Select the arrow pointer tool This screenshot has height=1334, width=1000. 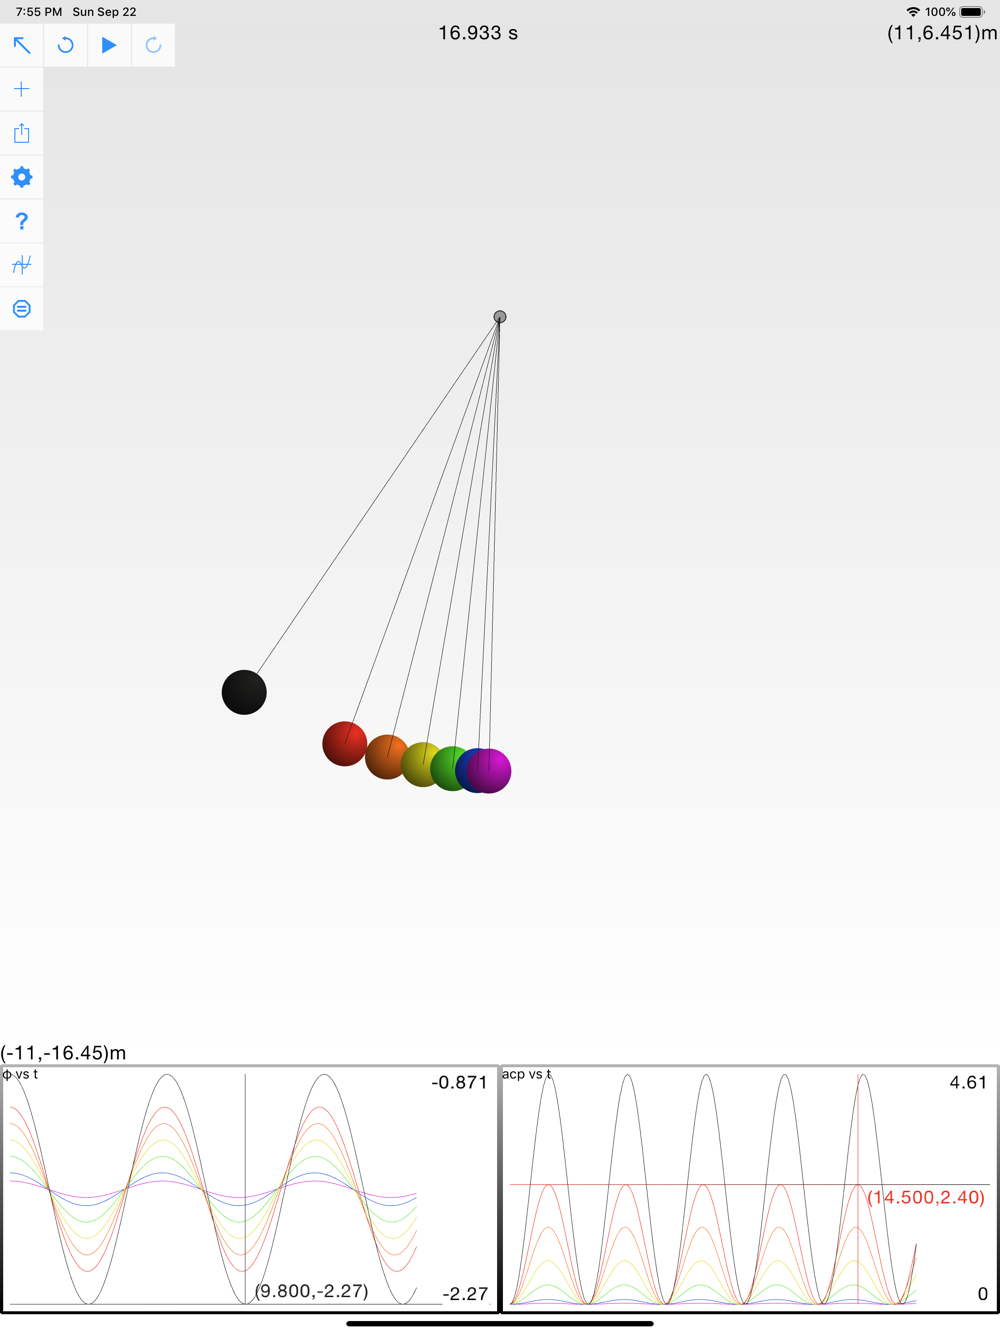(x=22, y=45)
